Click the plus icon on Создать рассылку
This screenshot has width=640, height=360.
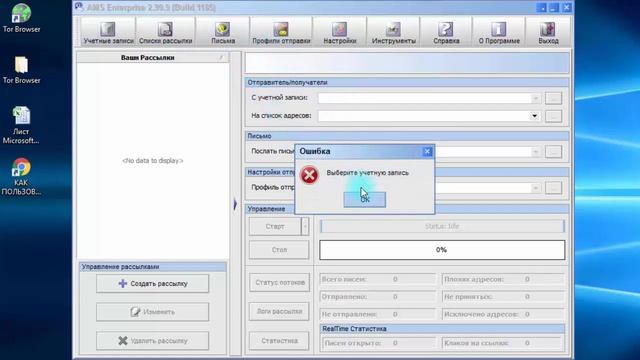click(122, 283)
